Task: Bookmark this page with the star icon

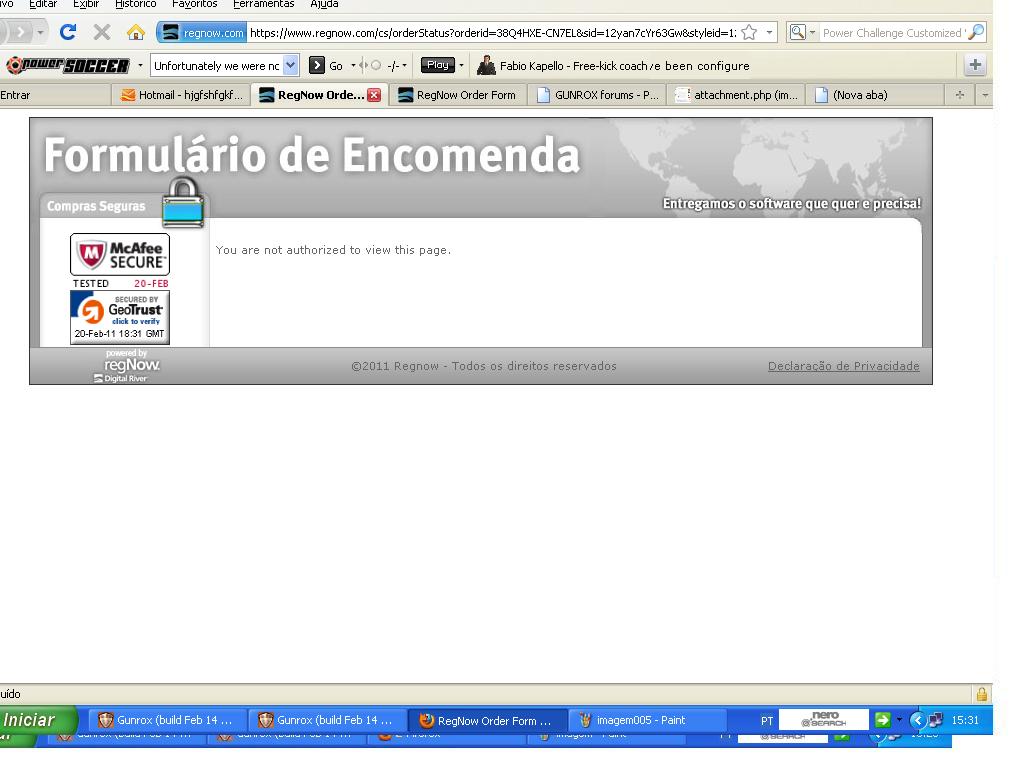Action: [x=748, y=33]
